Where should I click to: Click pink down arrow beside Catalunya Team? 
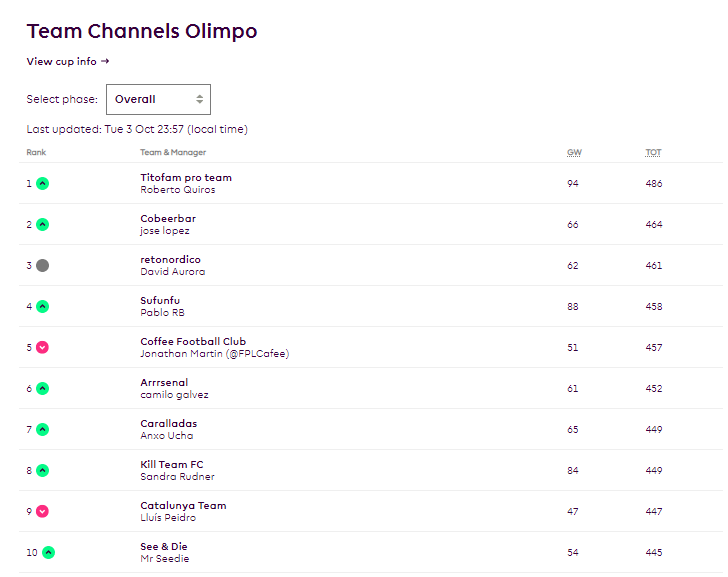pyautogui.click(x=42, y=512)
